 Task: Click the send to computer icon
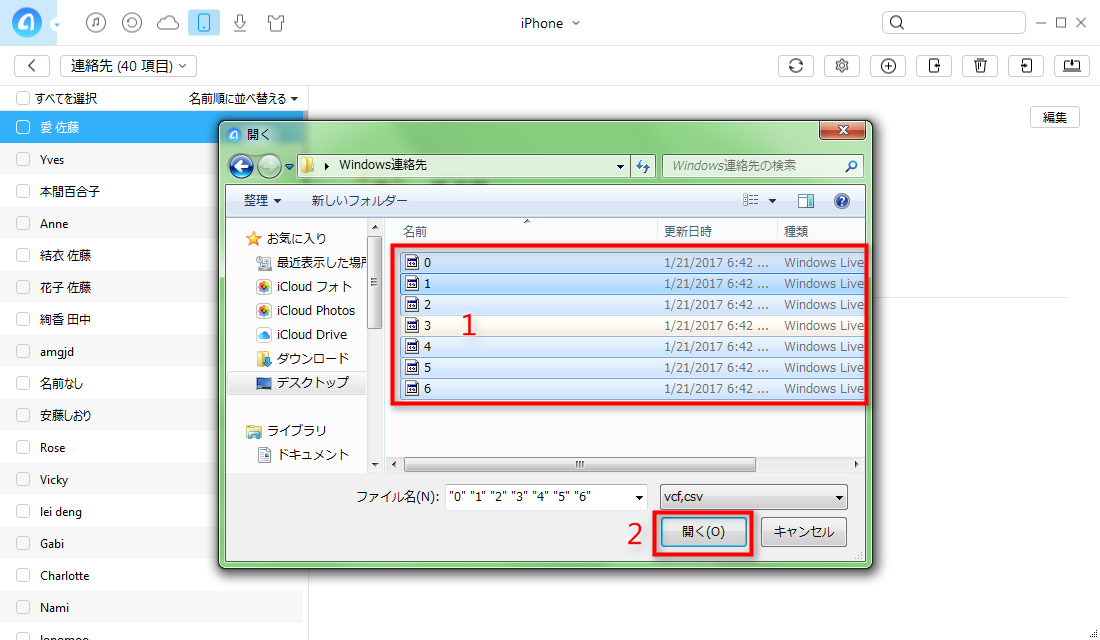click(1072, 66)
